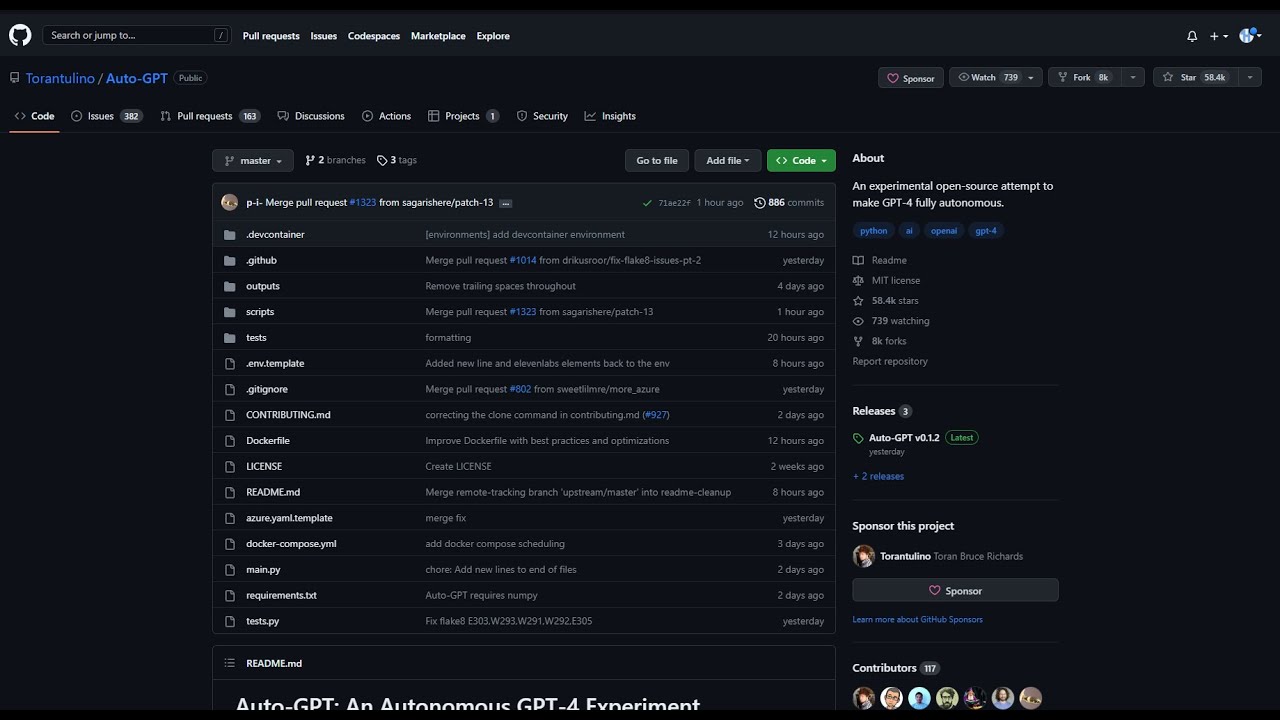Open the tests folder
The image size is (1280, 720).
click(x=256, y=338)
